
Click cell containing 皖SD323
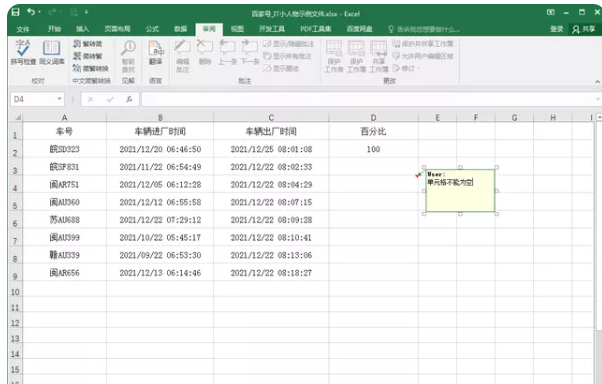[64, 149]
